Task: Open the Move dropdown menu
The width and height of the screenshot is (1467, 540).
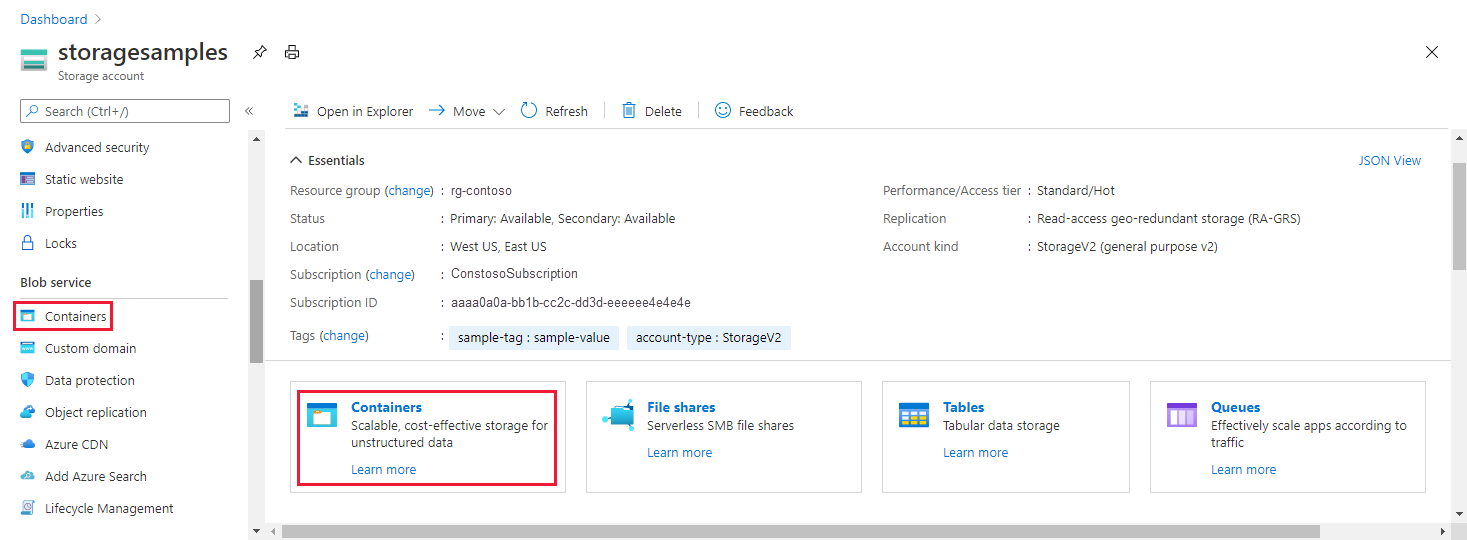Action: (499, 111)
